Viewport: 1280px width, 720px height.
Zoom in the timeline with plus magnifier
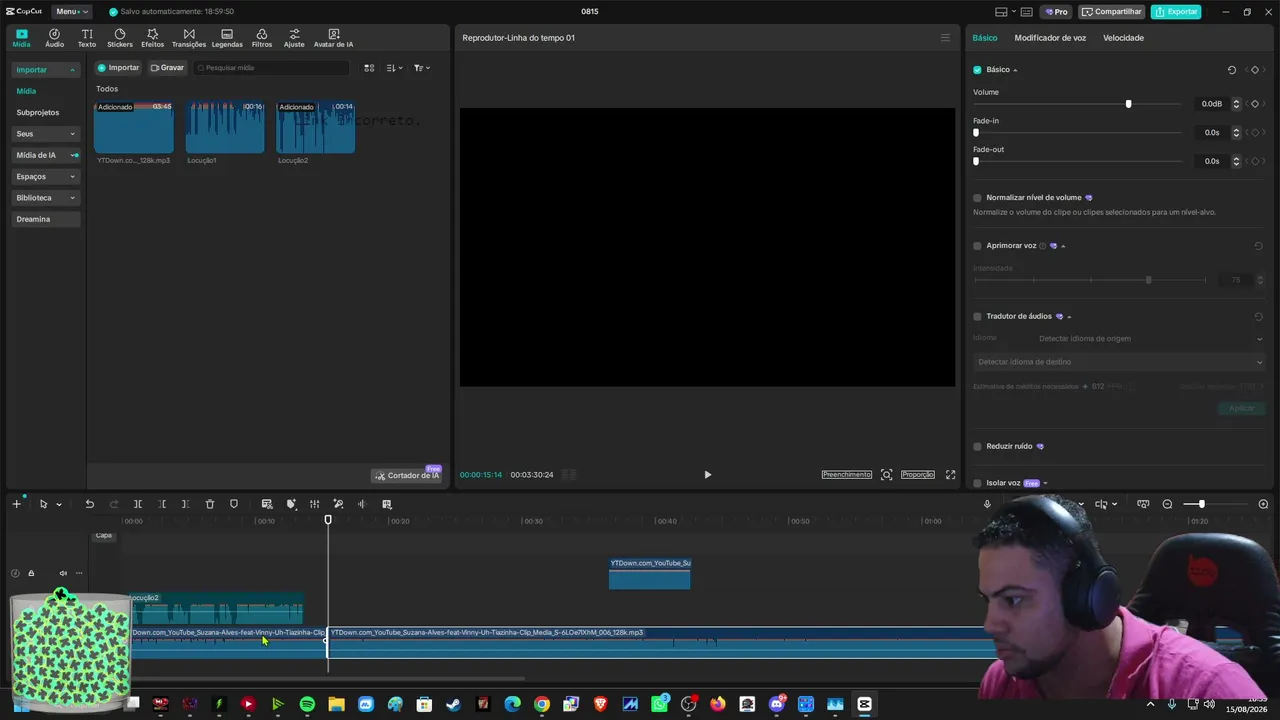coord(1264,504)
